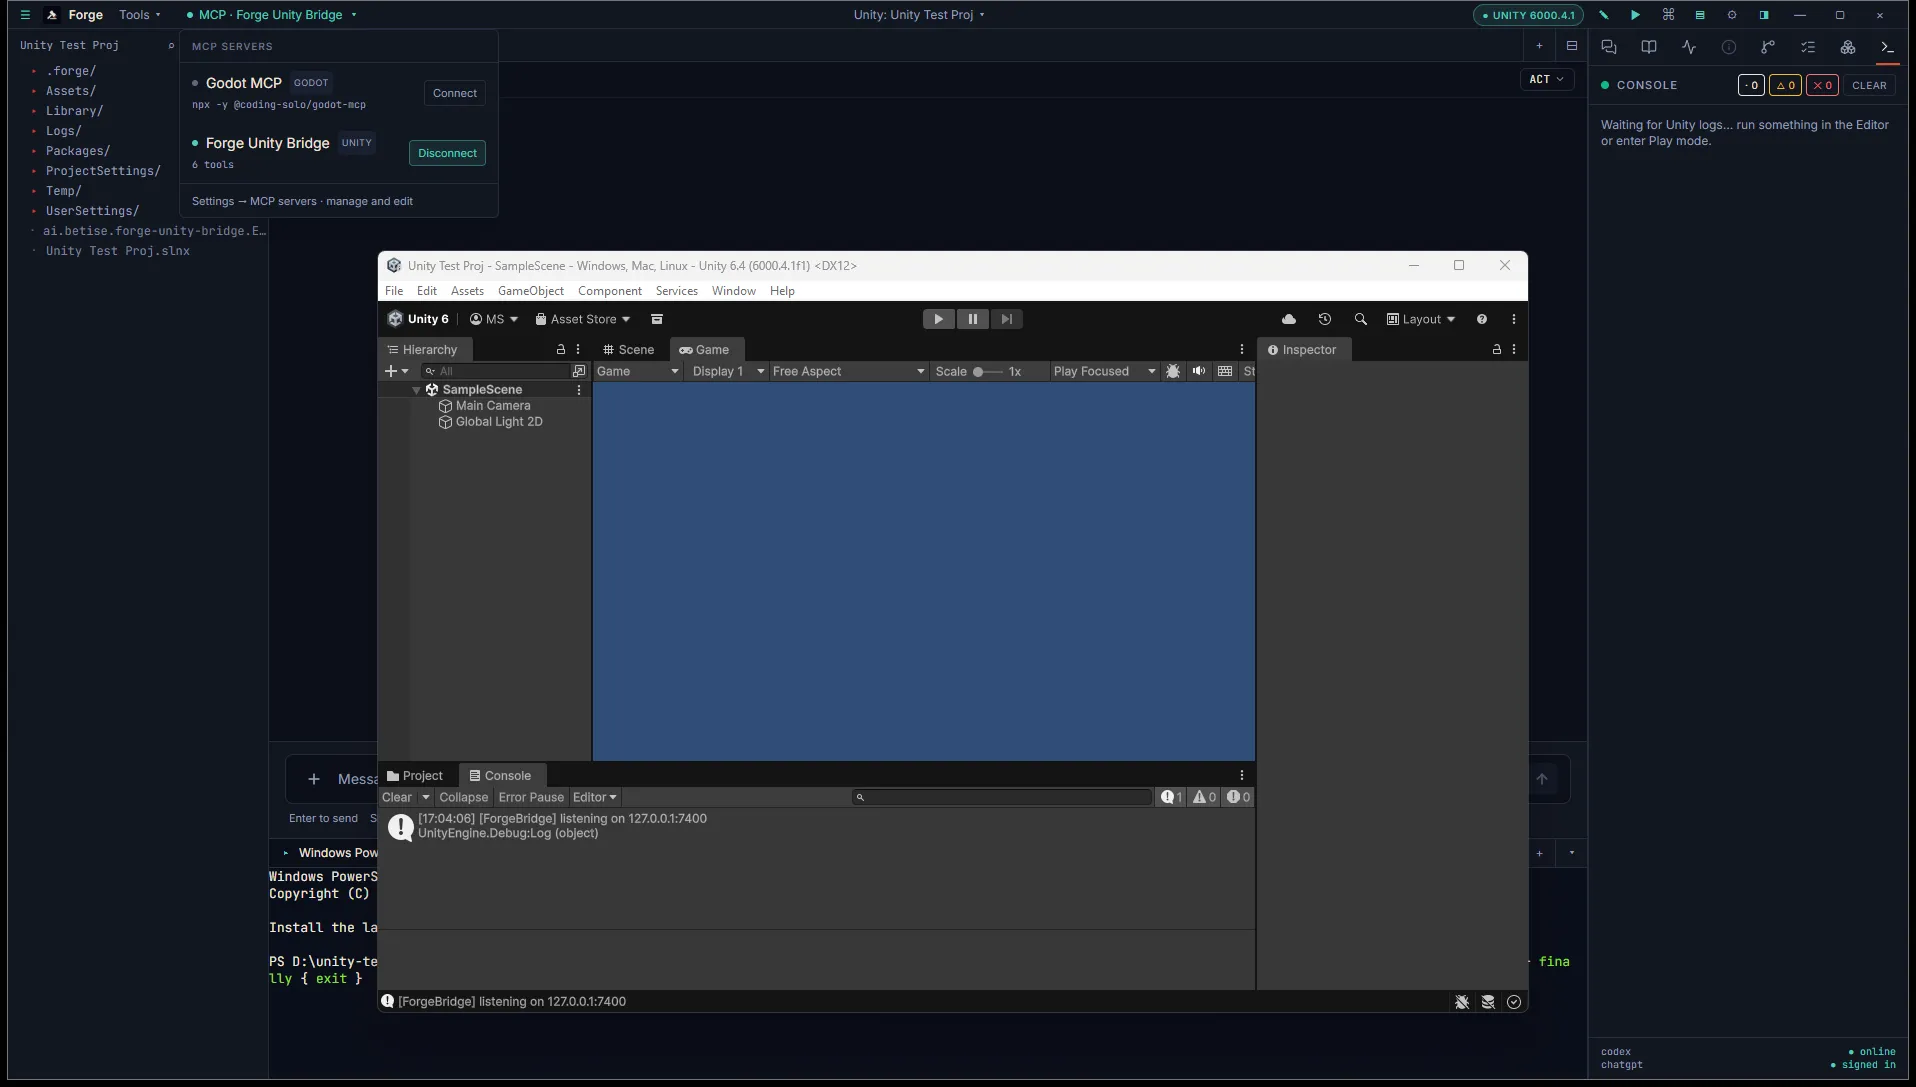Open Unity package archive icon near Asset Store
Screen dimensions: 1916x1087
[657, 319]
